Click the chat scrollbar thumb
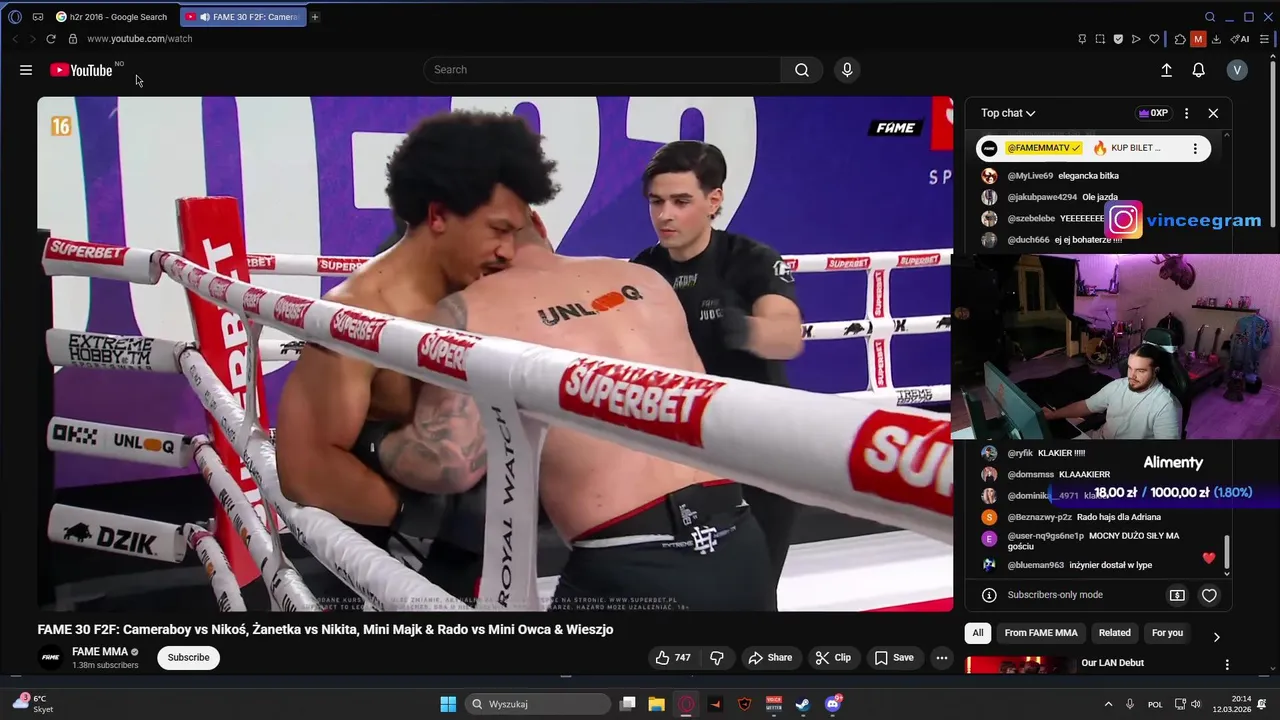The height and width of the screenshot is (720, 1280). pos(1227,553)
